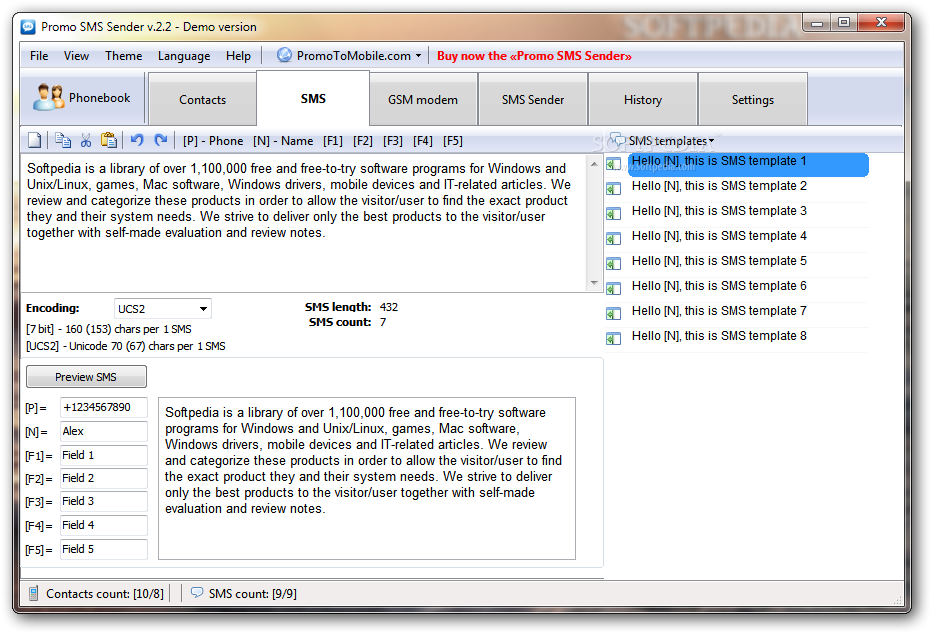Viewport: 932px width, 634px height.
Task: Click the [F5] Field 5 input
Action: [103, 549]
